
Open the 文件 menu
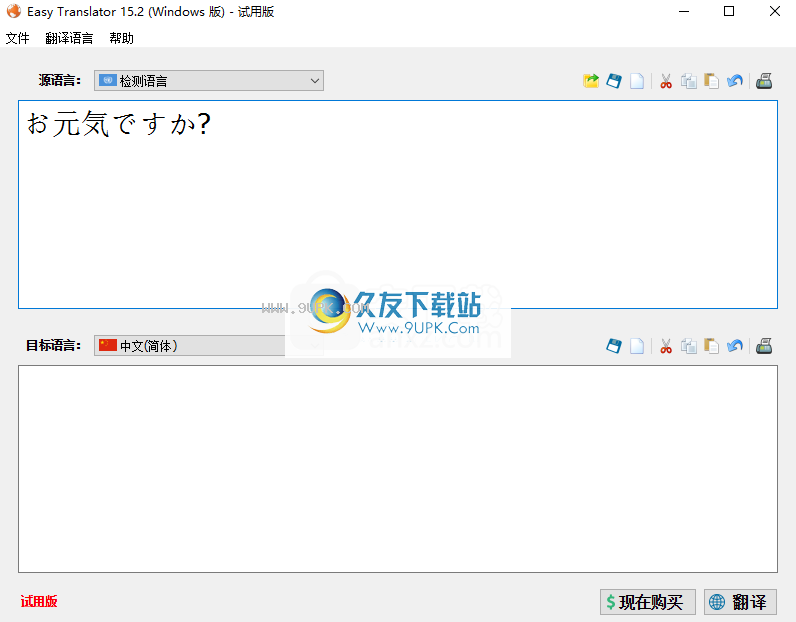tap(18, 38)
